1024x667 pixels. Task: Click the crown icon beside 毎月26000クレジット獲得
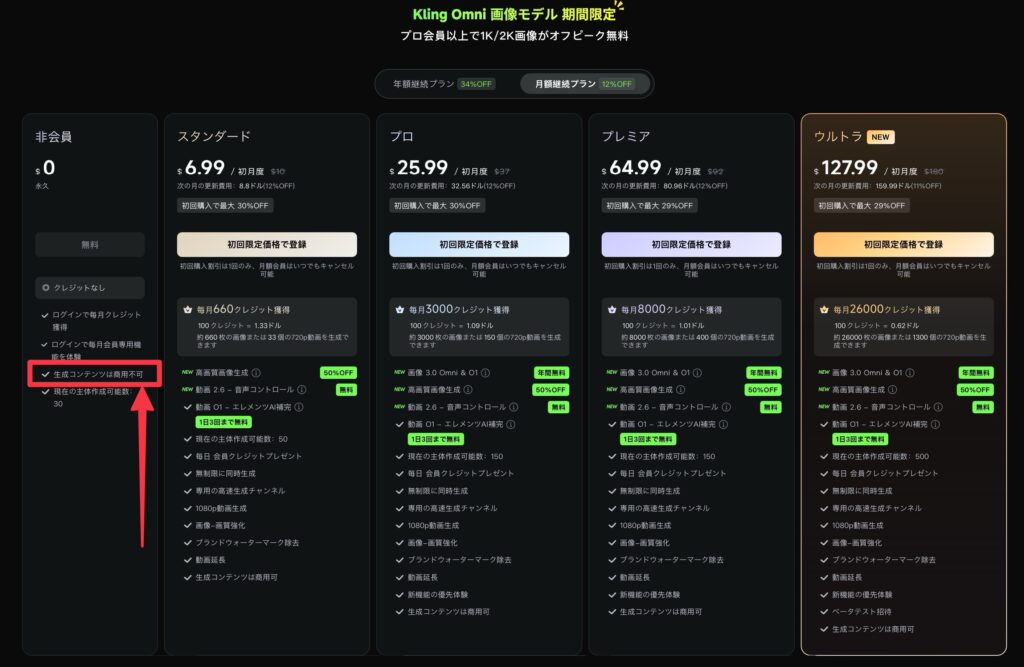tap(824, 310)
